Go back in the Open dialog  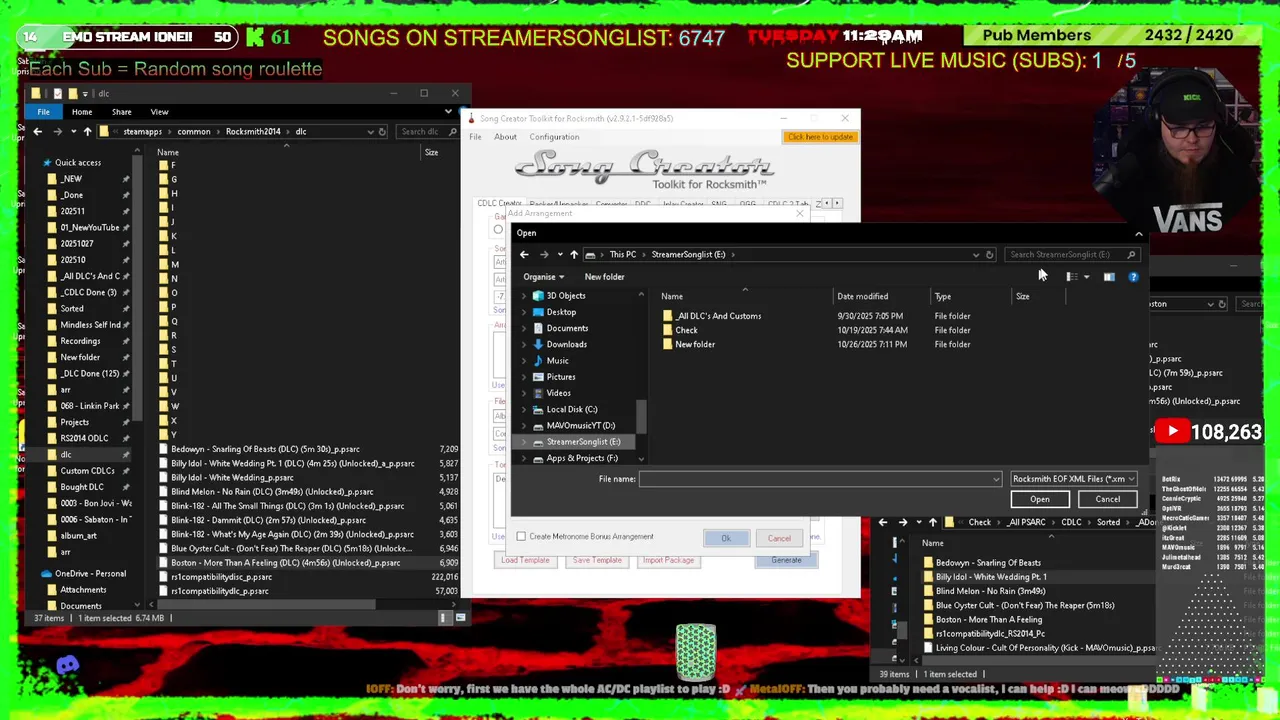coord(524,254)
